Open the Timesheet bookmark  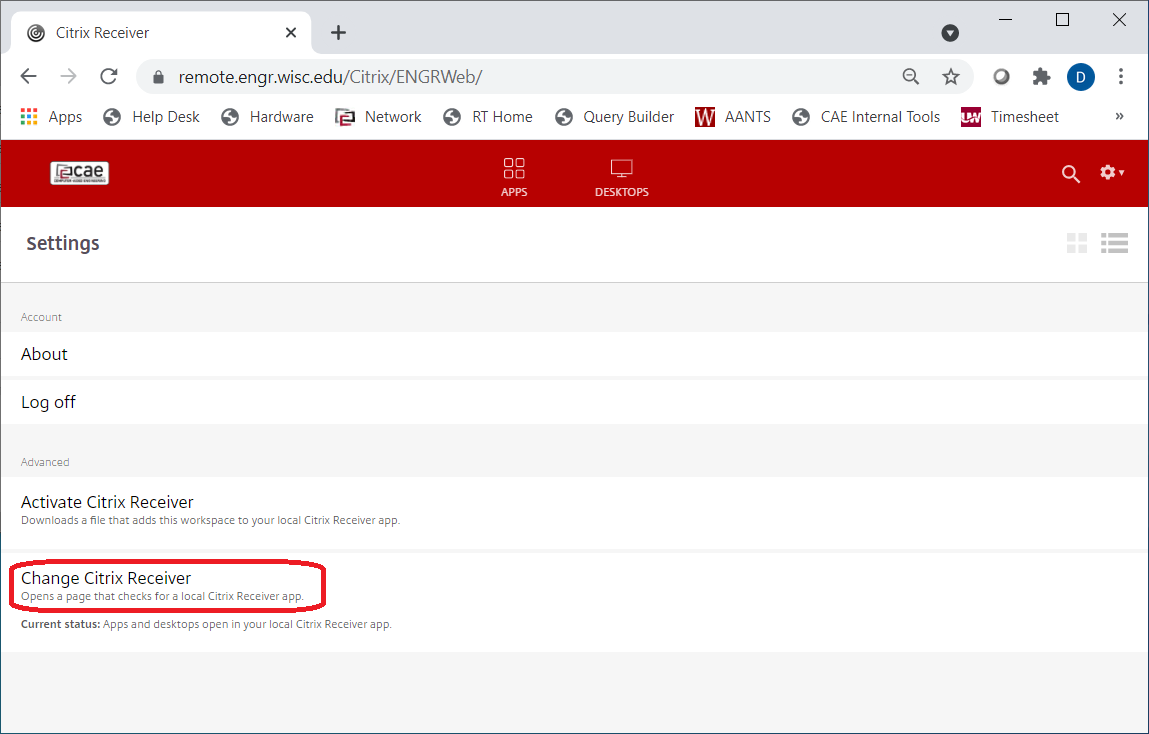point(1010,116)
